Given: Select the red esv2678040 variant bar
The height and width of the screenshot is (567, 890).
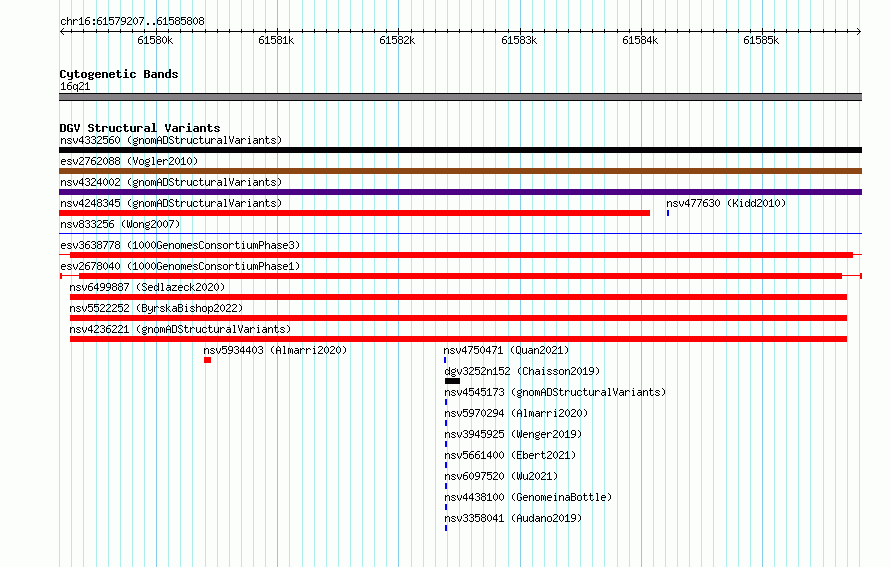Looking at the screenshot, I should pyautogui.click(x=460, y=276).
